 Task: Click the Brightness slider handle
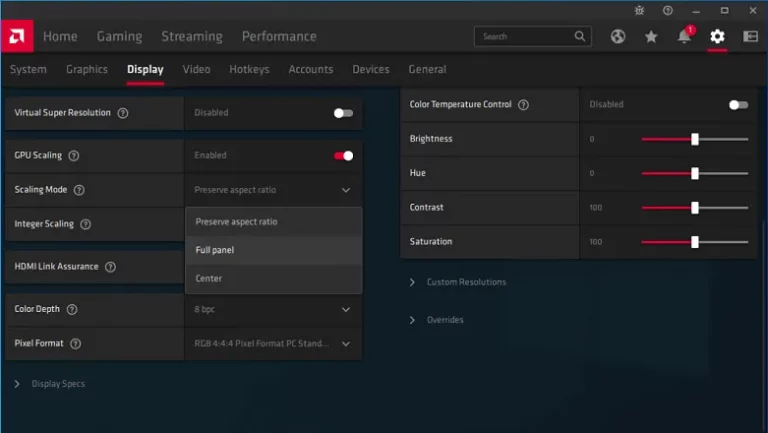pos(695,139)
